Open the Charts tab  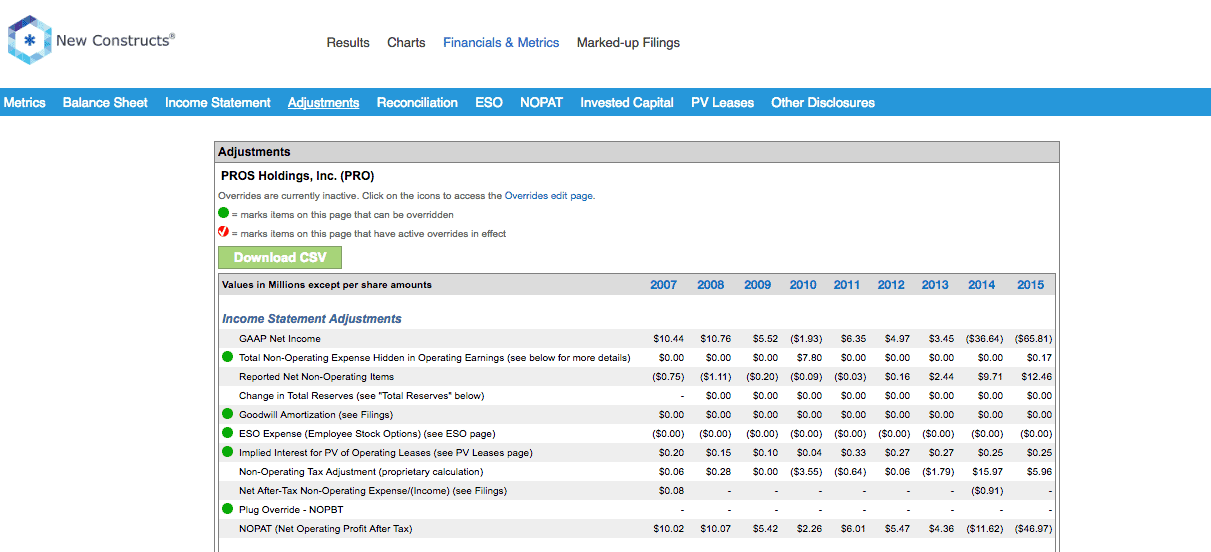pos(406,43)
